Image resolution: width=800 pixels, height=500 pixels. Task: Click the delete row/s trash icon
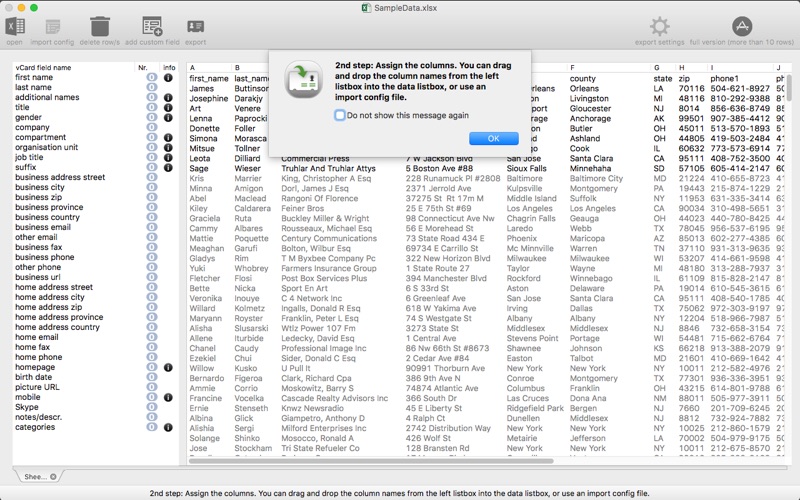[x=100, y=27]
